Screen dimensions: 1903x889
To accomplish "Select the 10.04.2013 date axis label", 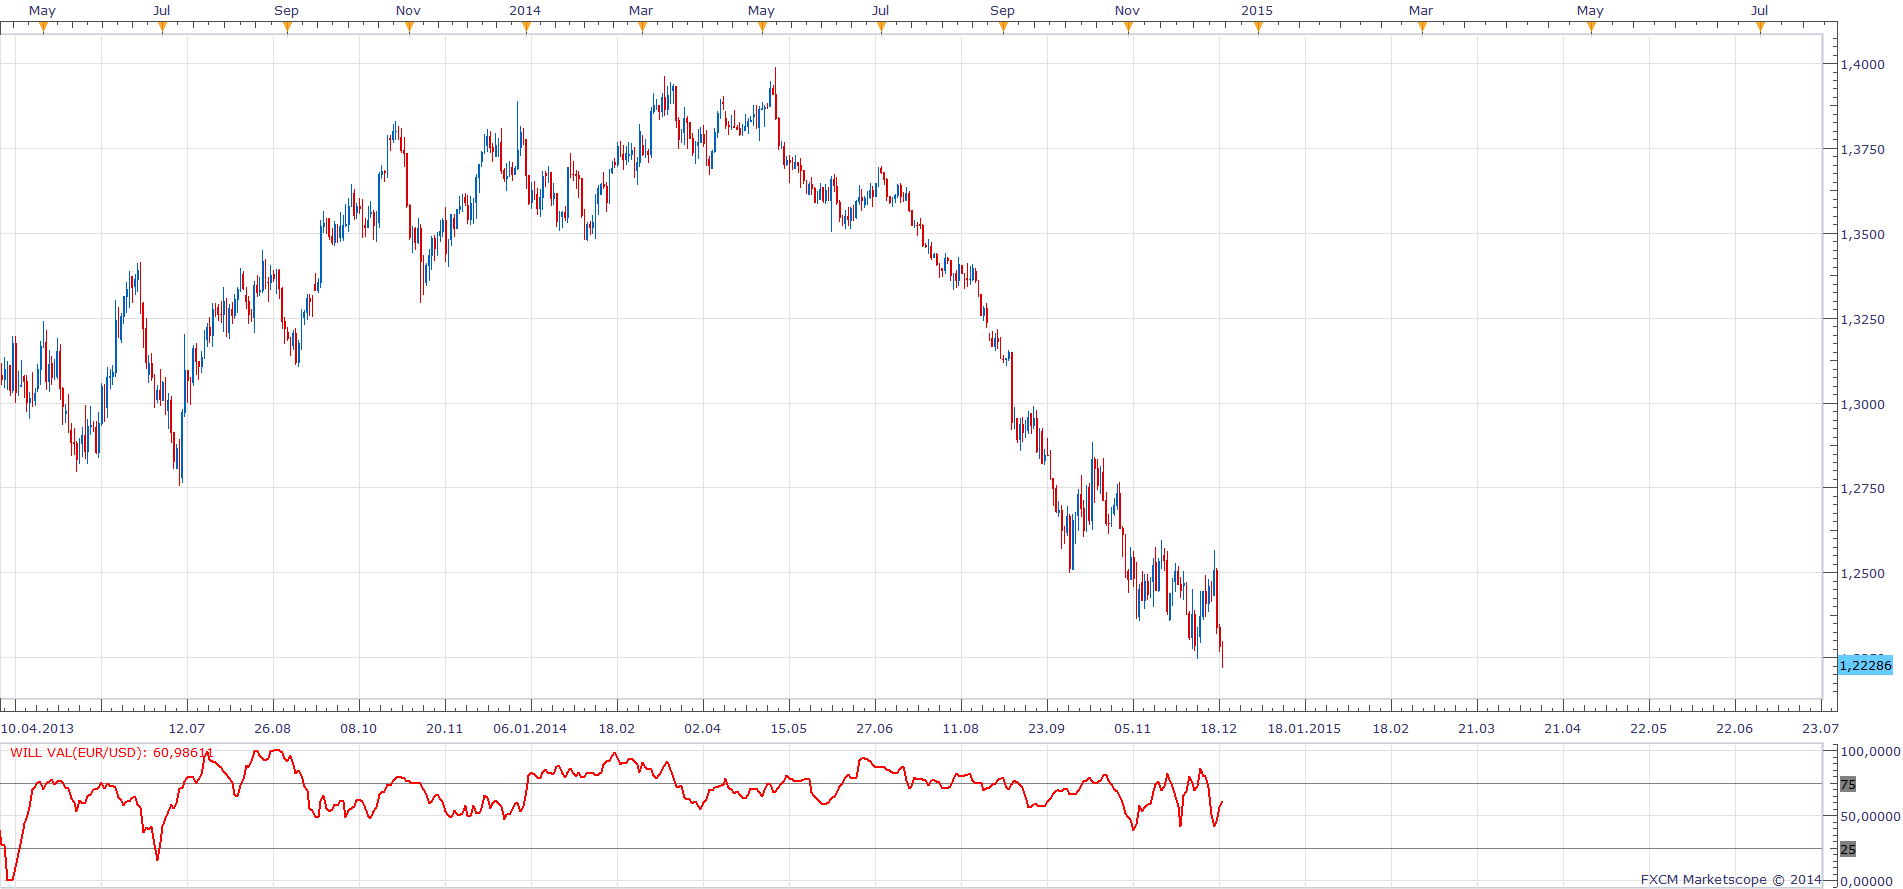I will pos(37,728).
